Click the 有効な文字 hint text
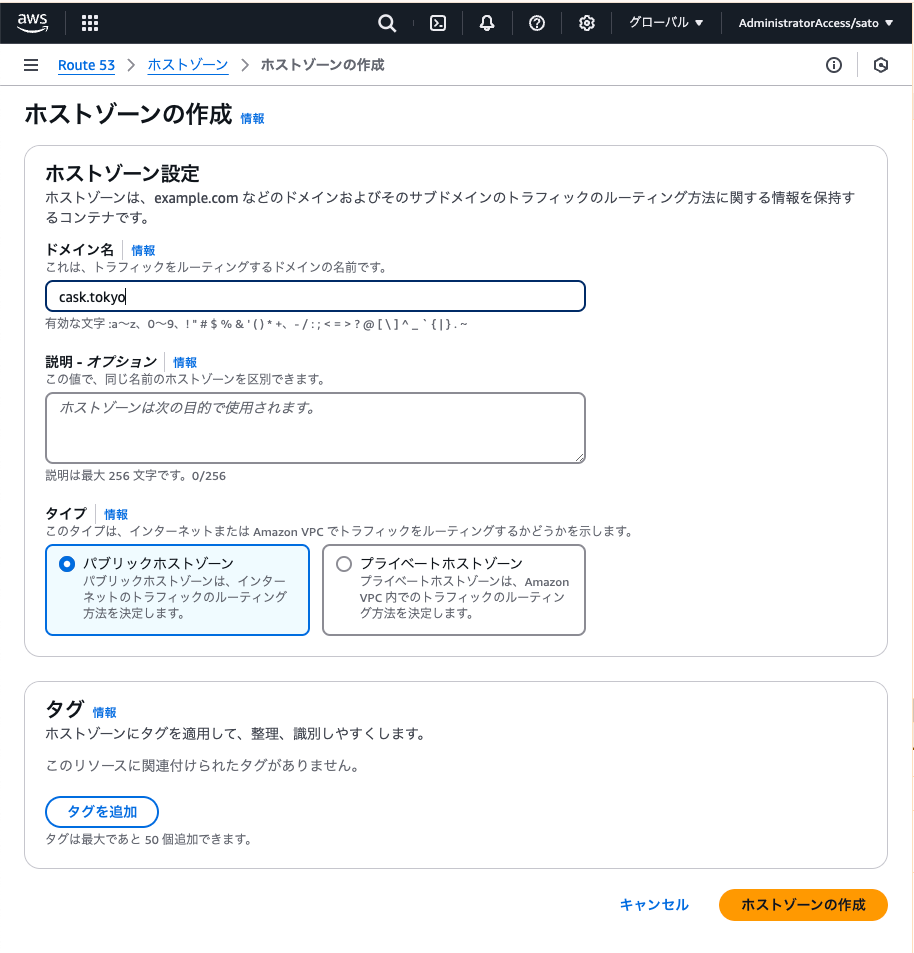This screenshot has height=953, width=914. pyautogui.click(x=256, y=324)
